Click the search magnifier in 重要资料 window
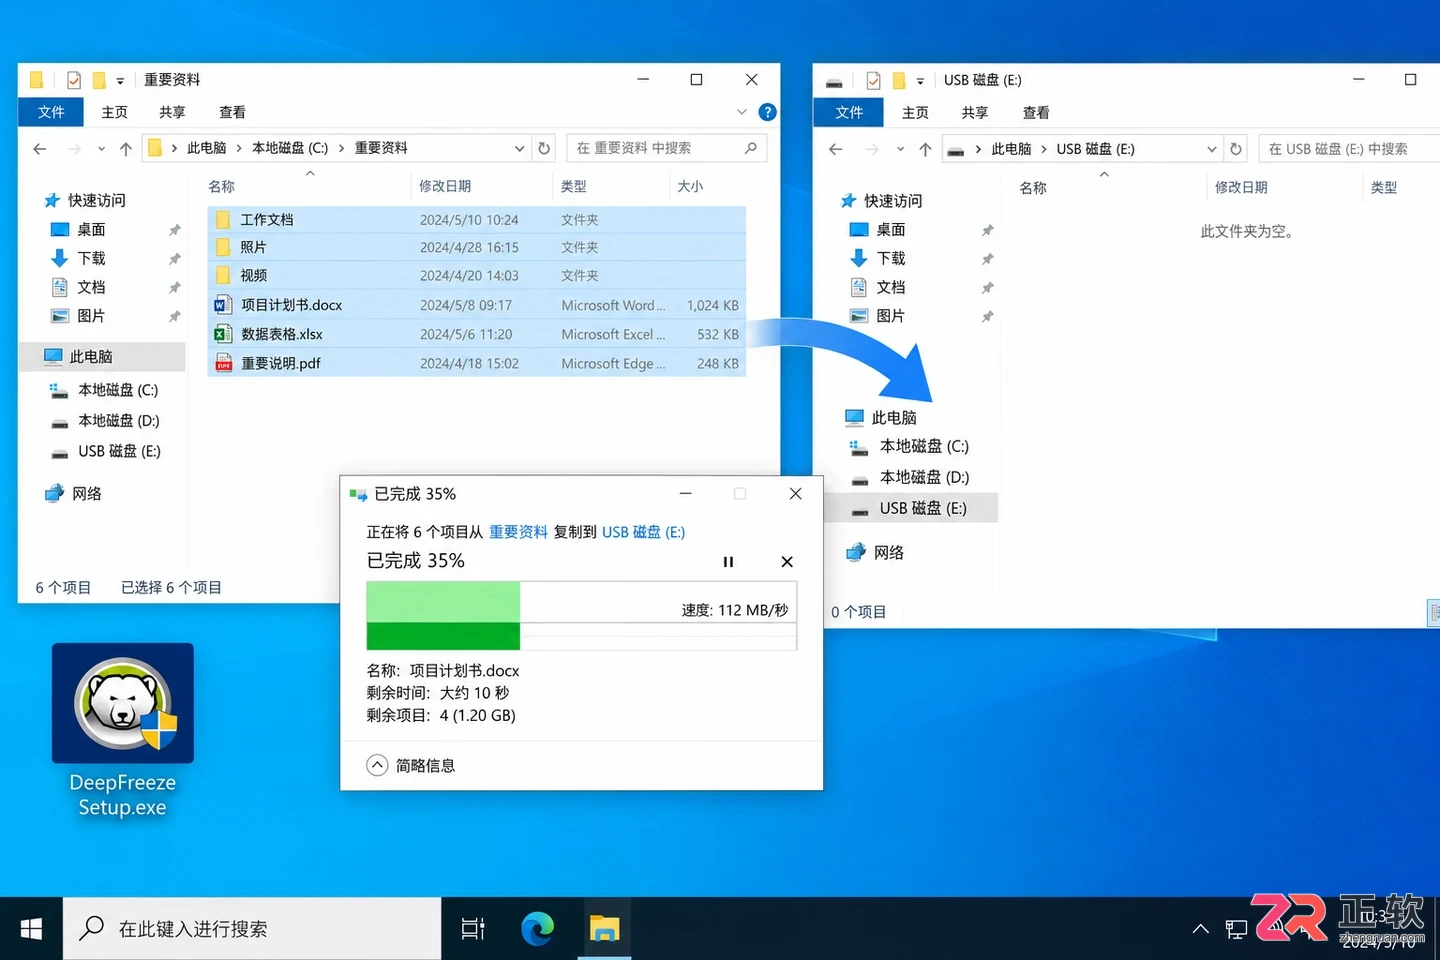This screenshot has height=960, width=1440. coord(751,148)
